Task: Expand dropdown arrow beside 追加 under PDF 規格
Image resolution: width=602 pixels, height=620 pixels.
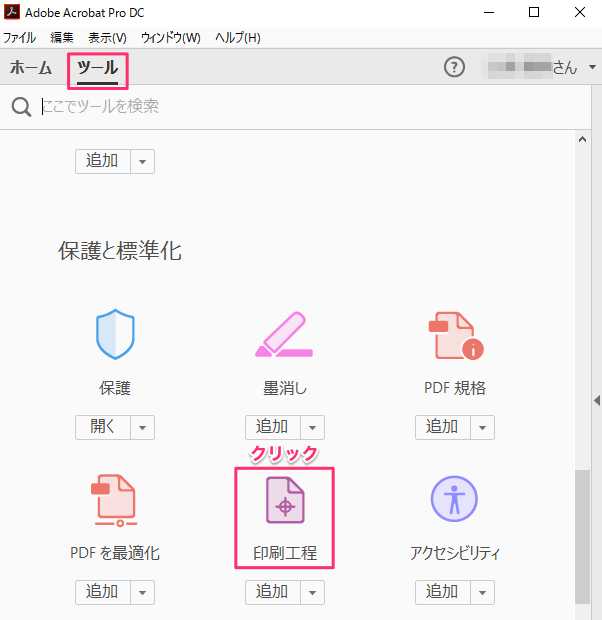Action: click(483, 427)
